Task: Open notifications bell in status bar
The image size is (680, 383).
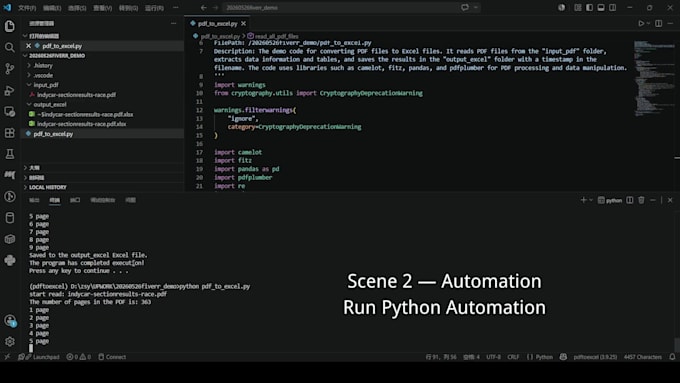Action: click(x=672, y=357)
